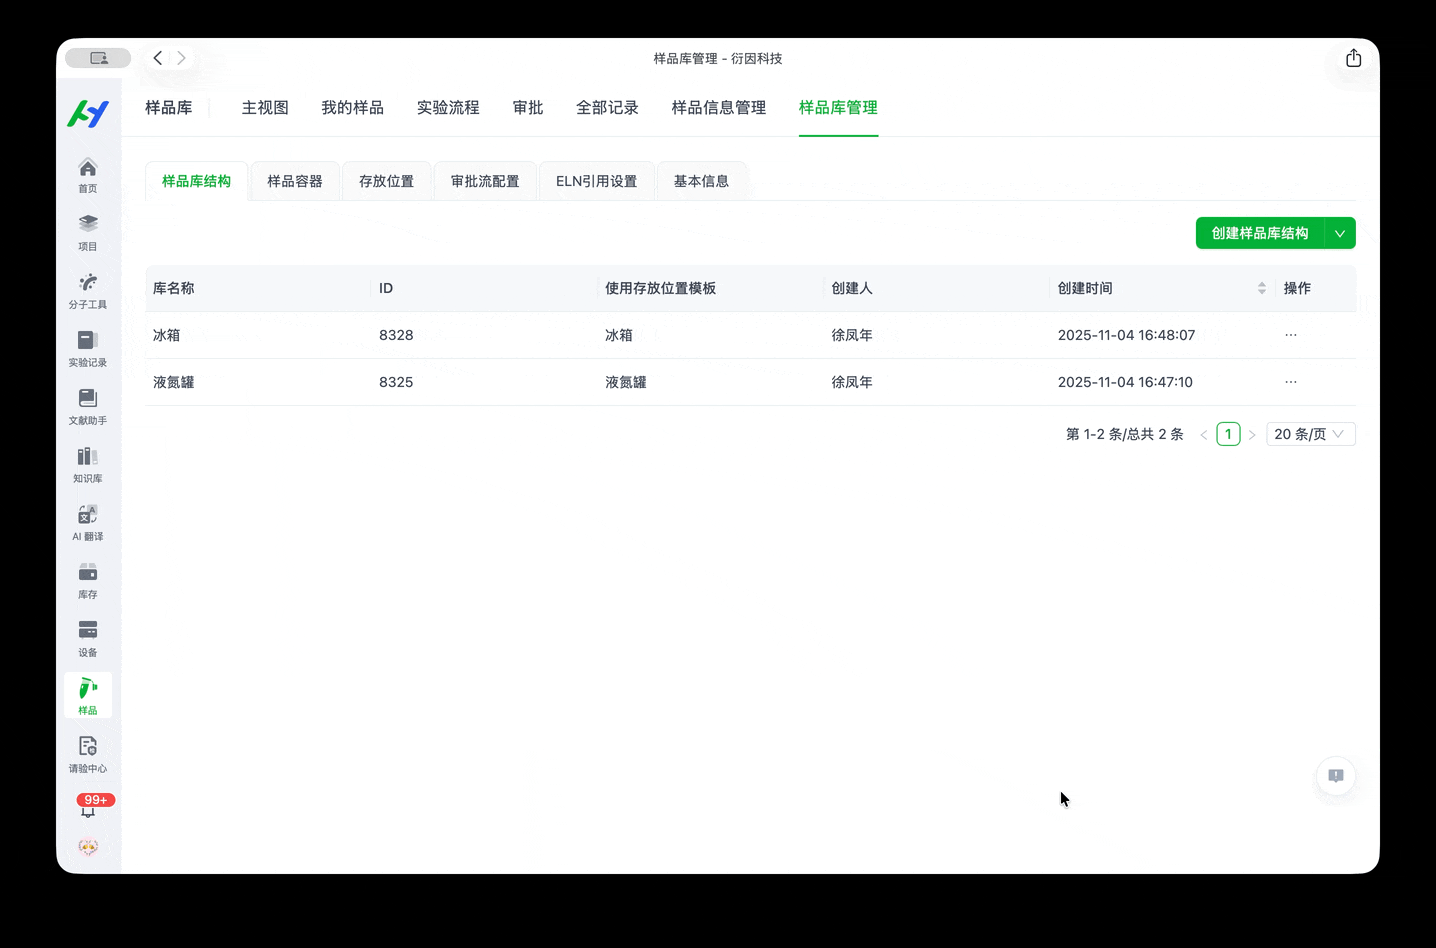
Task: Expand the 创建样品库结构 dropdown arrow
Action: [x=1340, y=233]
